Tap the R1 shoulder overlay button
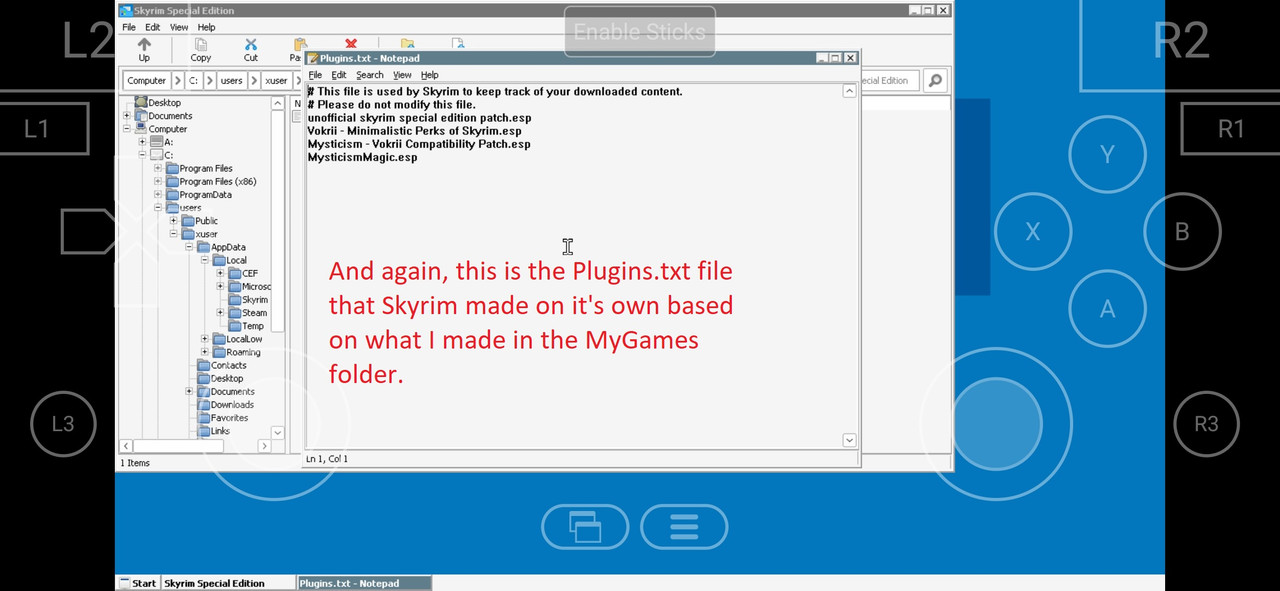 (x=1230, y=128)
